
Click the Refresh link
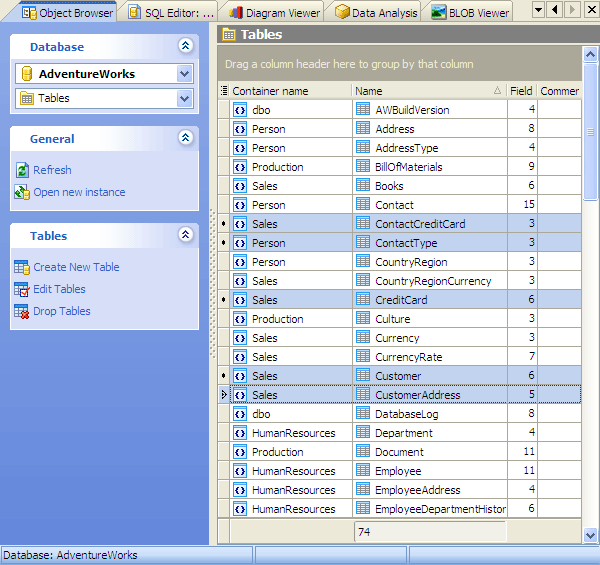coord(52,170)
